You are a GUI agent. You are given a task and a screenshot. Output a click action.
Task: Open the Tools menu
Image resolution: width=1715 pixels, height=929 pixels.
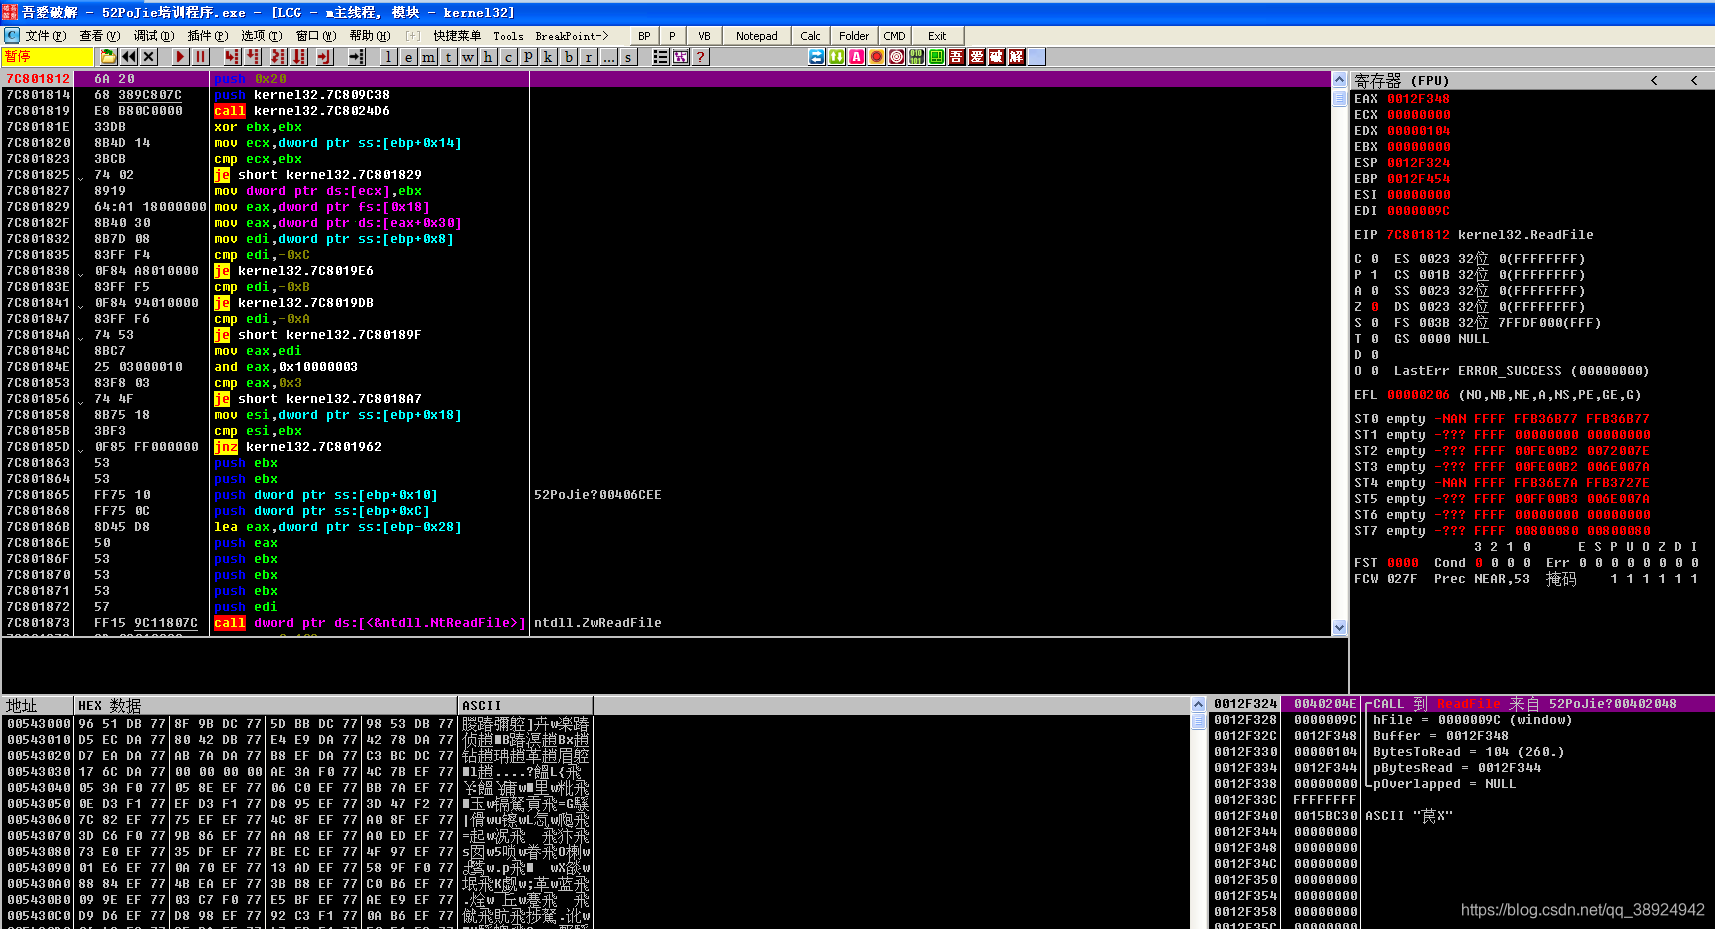[x=508, y=36]
